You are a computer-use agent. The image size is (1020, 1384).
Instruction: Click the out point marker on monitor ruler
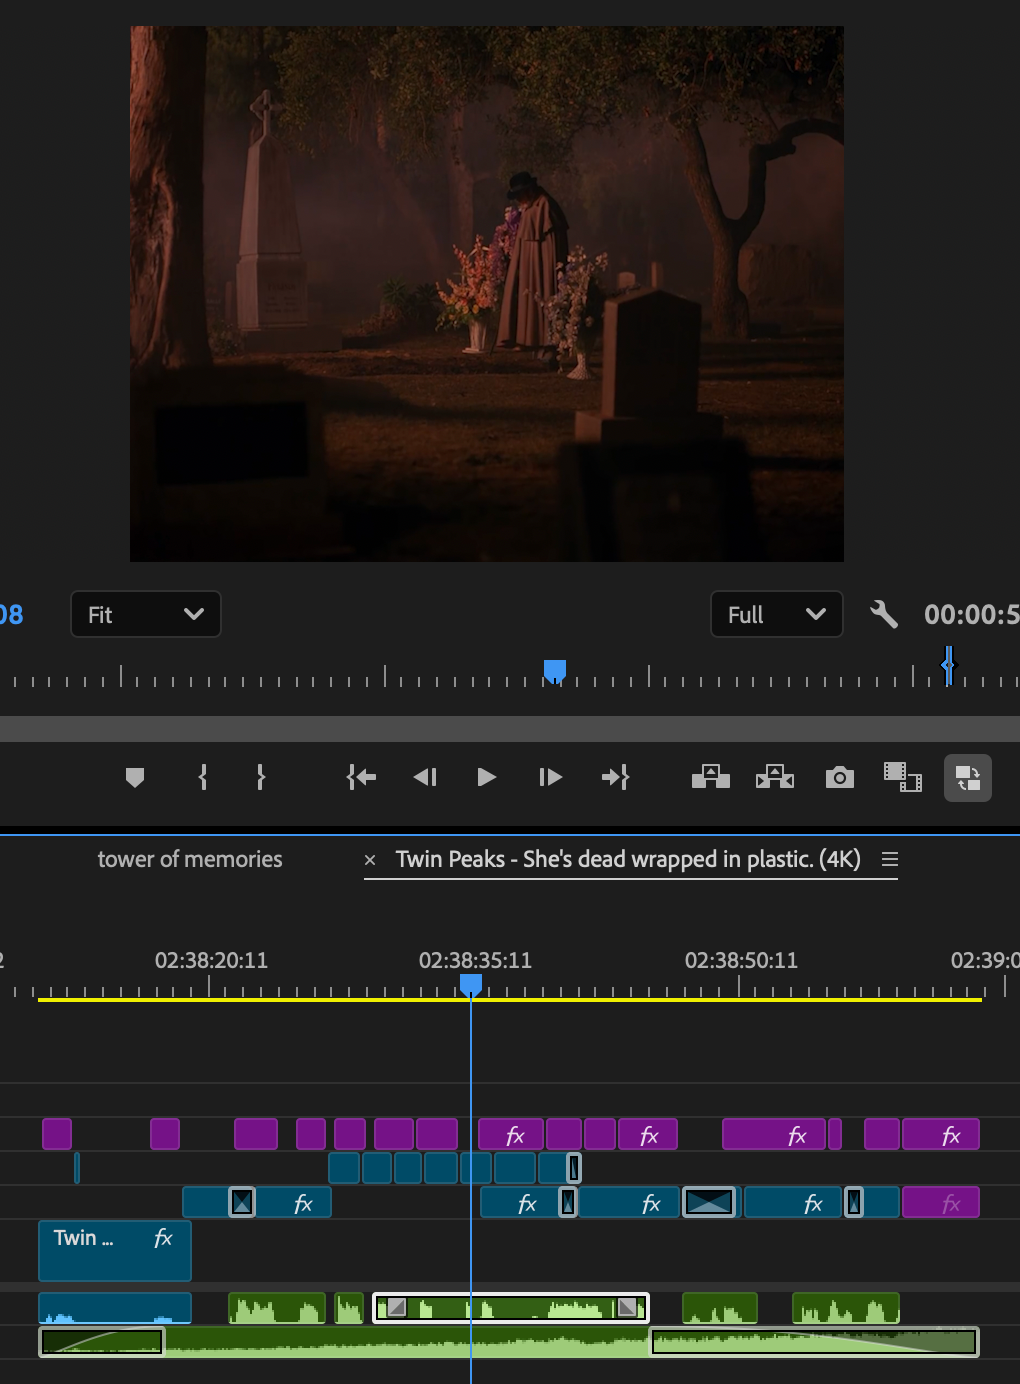[x=948, y=664]
